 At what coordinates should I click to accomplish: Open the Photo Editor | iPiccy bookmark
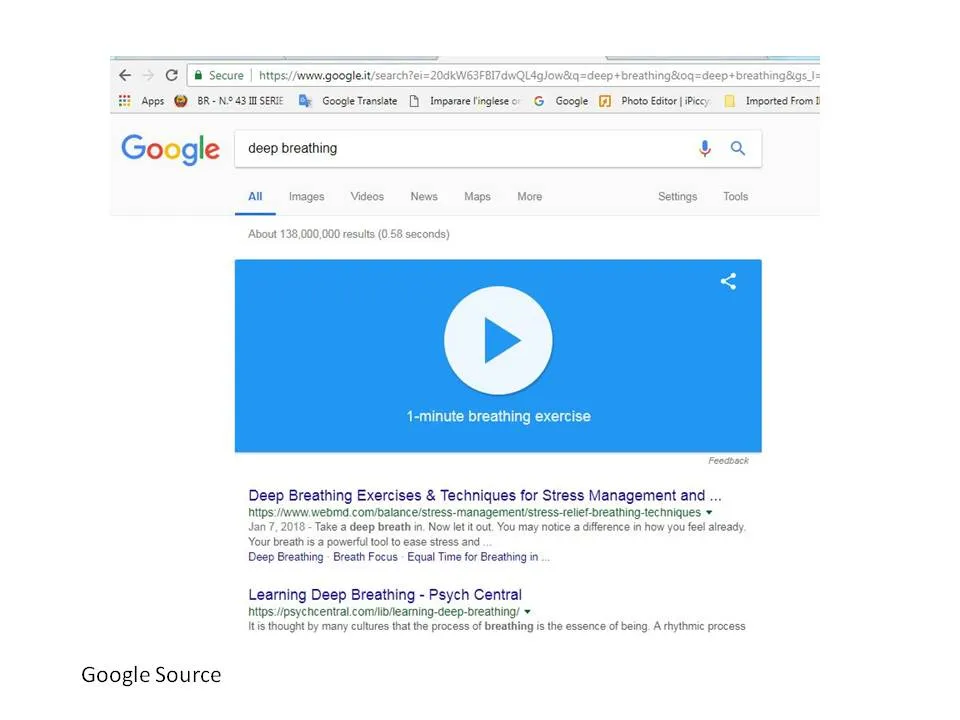point(655,101)
